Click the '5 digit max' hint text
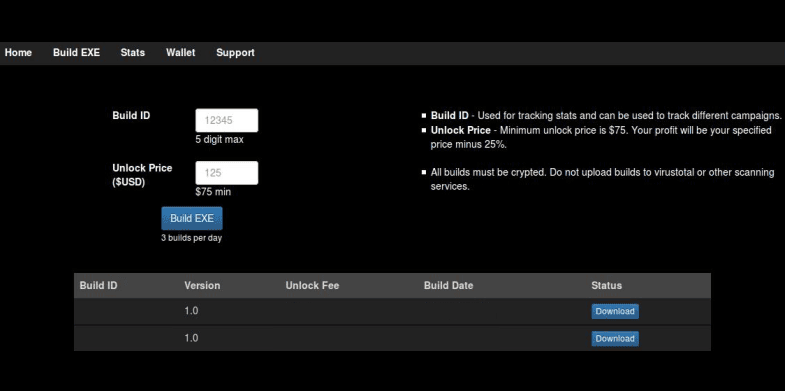 tap(219, 140)
